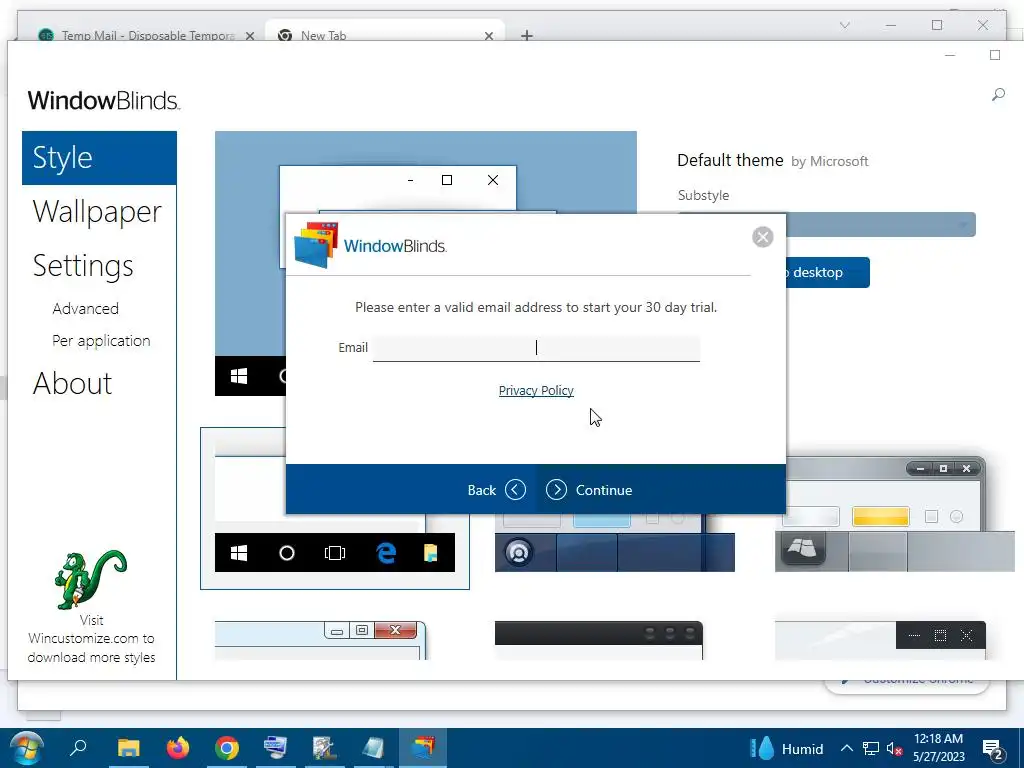The width and height of the screenshot is (1024, 768).
Task: Expand the Substyle dropdown
Action: click(x=827, y=225)
